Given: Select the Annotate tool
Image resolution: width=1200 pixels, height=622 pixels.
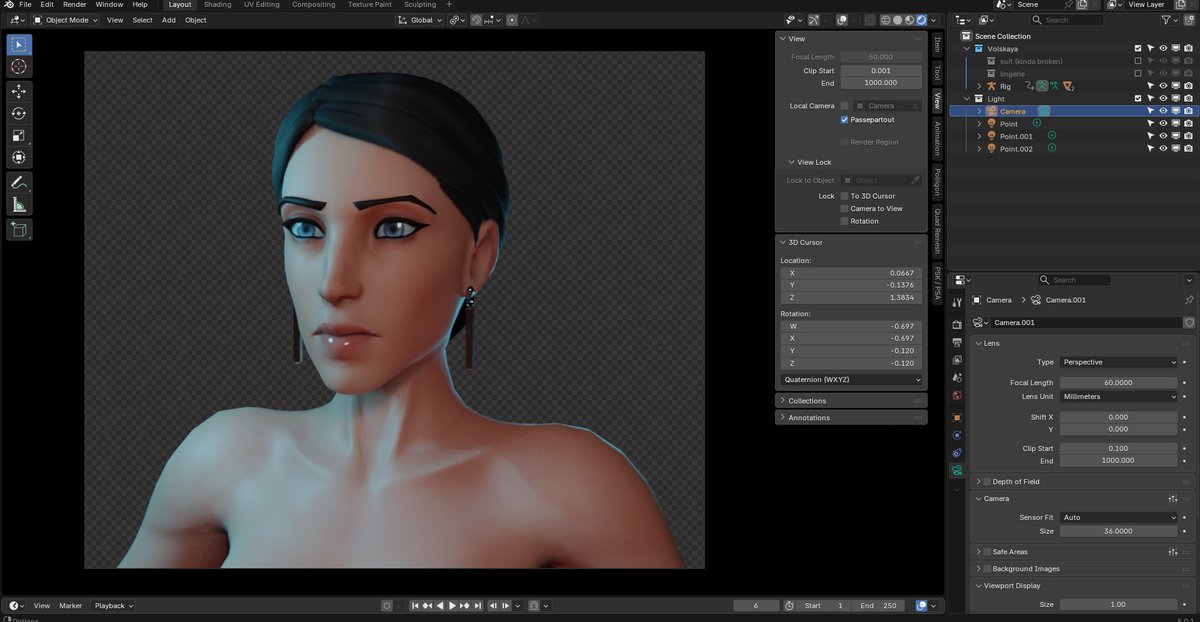Looking at the screenshot, I should 19,183.
